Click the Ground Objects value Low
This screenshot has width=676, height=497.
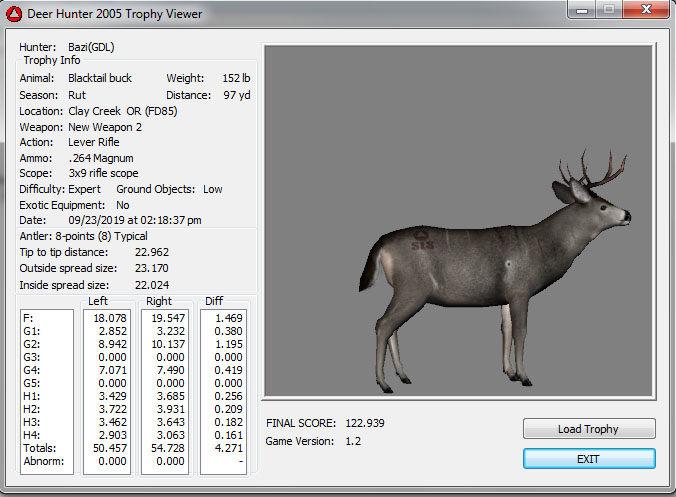[x=213, y=189]
